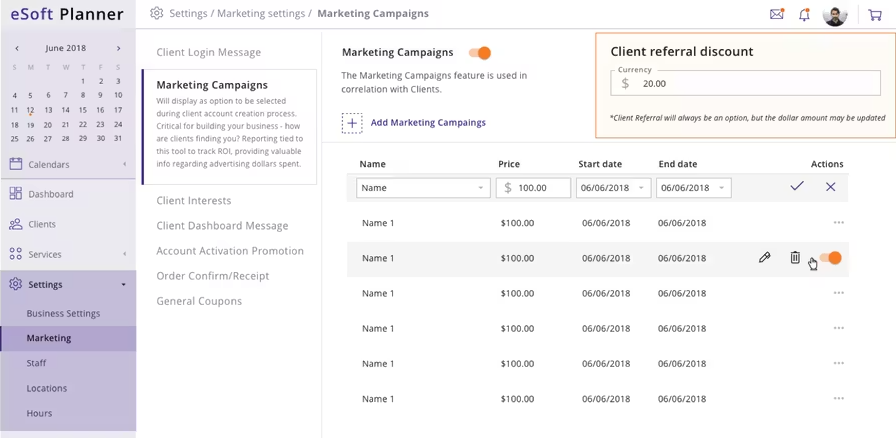This screenshot has width=896, height=438.
Task: Collapse the Settings section in the sidebar
Action: coord(124,285)
